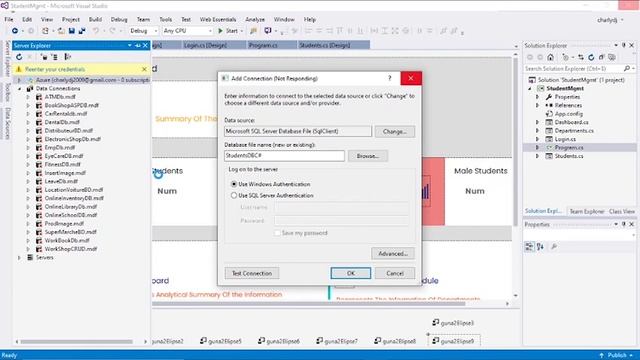Viewport: 640px width, 360px height.
Task: Click Show All Files icon in Solution Explorer
Action: pyautogui.click(x=612, y=57)
